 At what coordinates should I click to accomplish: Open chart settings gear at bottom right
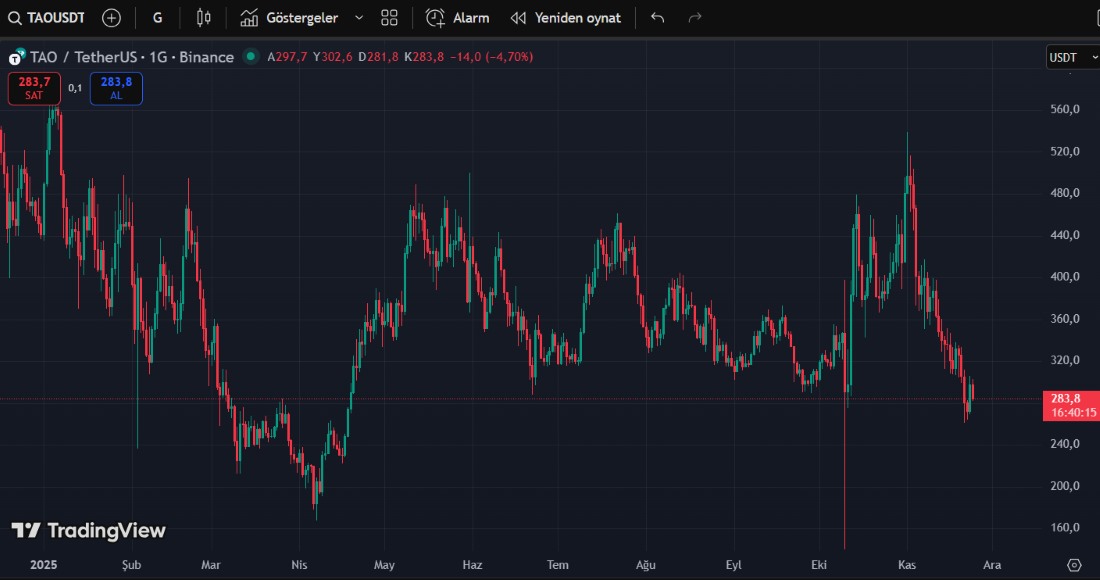click(1074, 565)
